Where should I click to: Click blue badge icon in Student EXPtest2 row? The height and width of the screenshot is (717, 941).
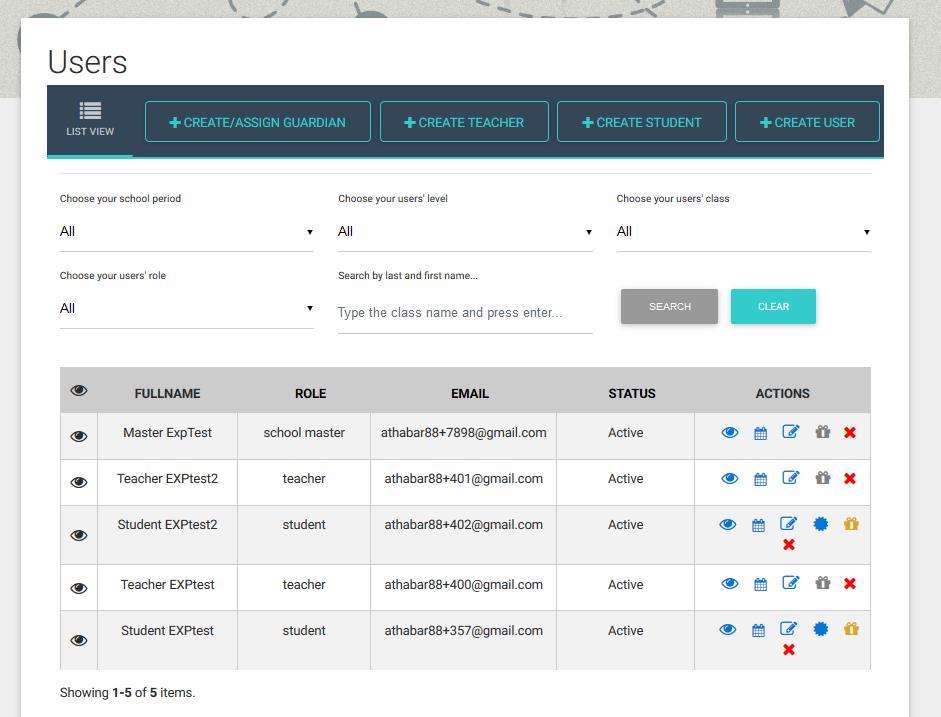pos(821,524)
